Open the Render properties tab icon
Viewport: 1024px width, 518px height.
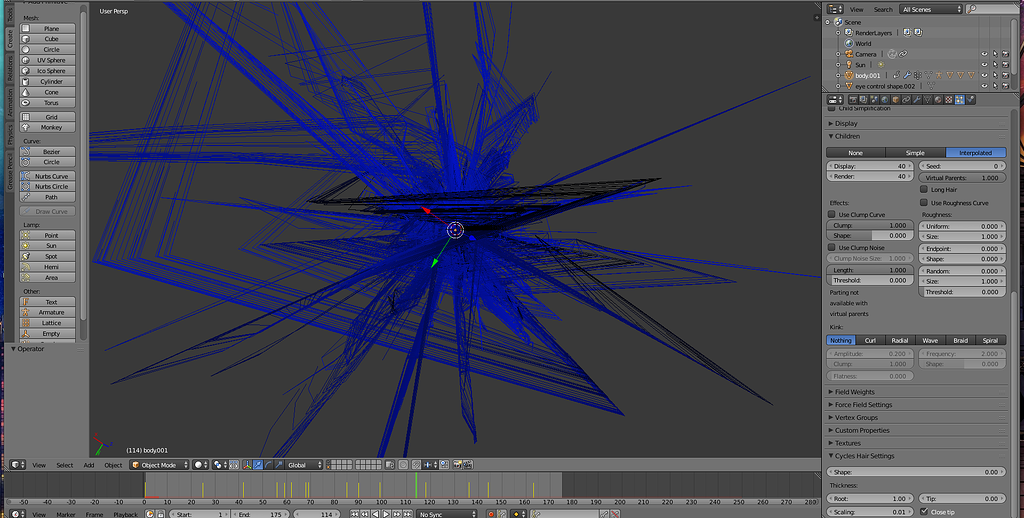pos(854,99)
